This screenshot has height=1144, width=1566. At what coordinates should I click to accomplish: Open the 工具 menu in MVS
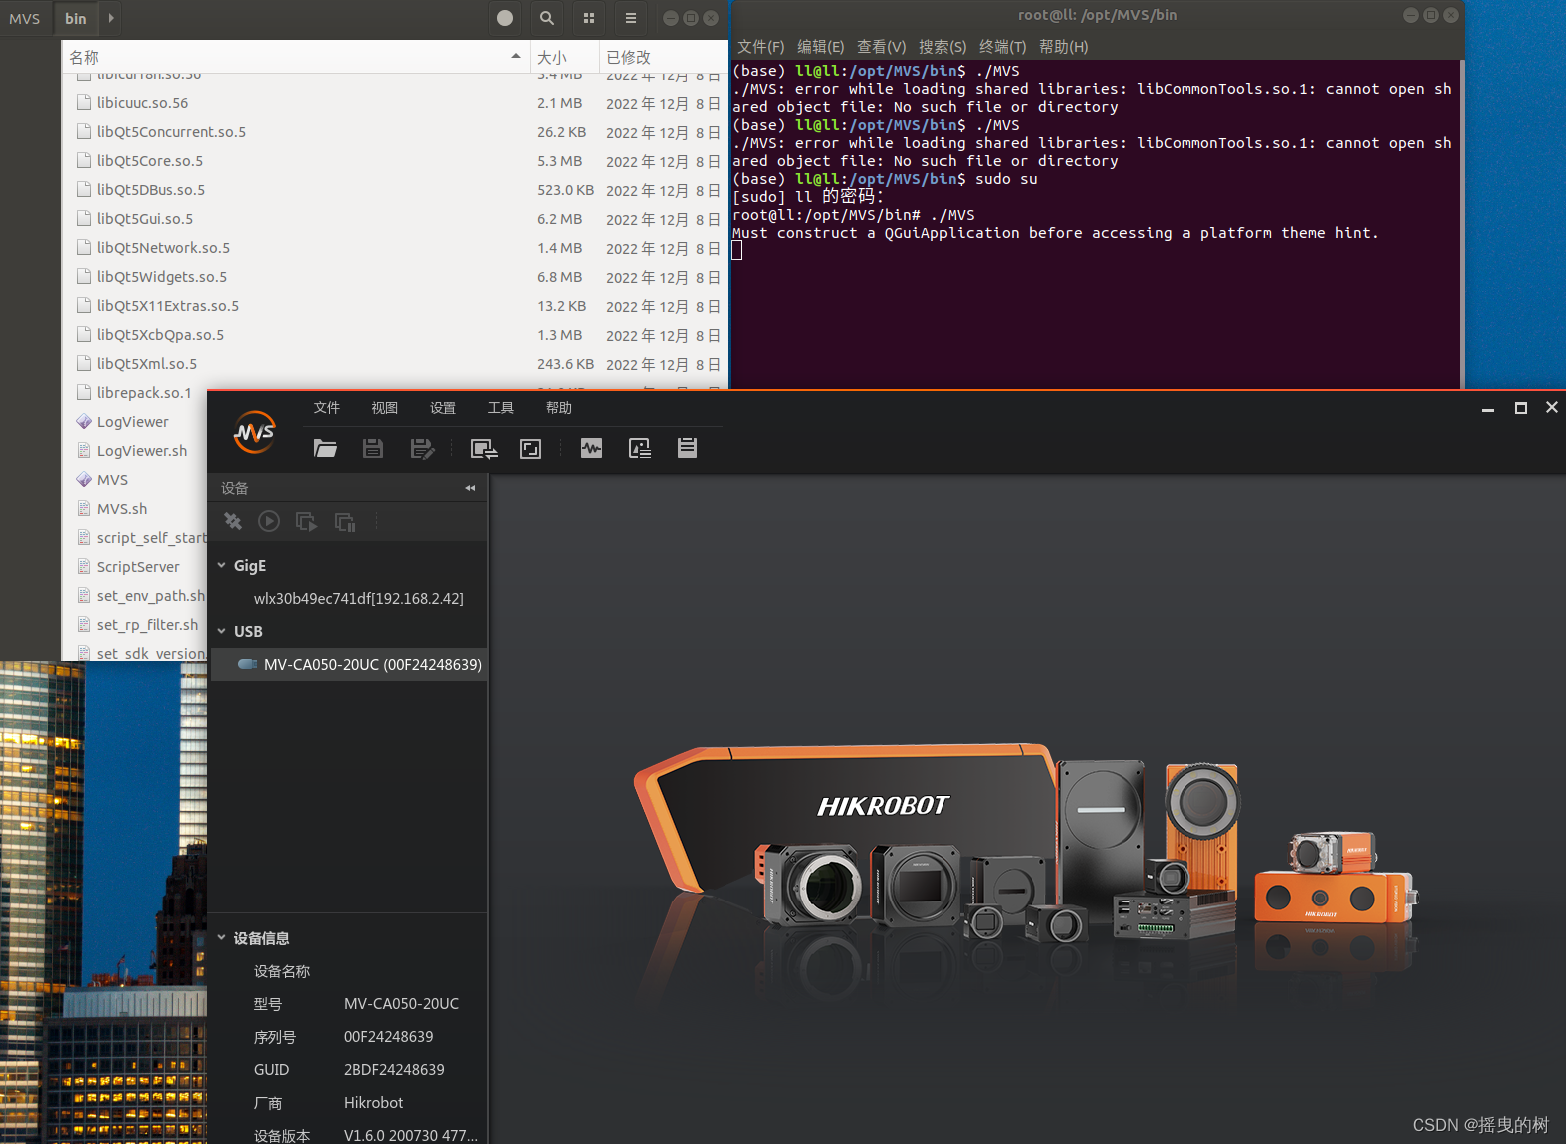click(501, 407)
